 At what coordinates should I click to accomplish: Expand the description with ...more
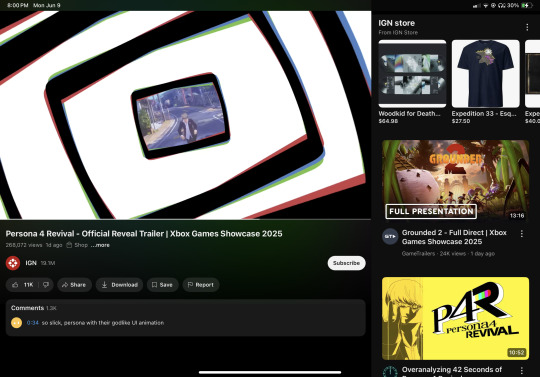(100, 245)
